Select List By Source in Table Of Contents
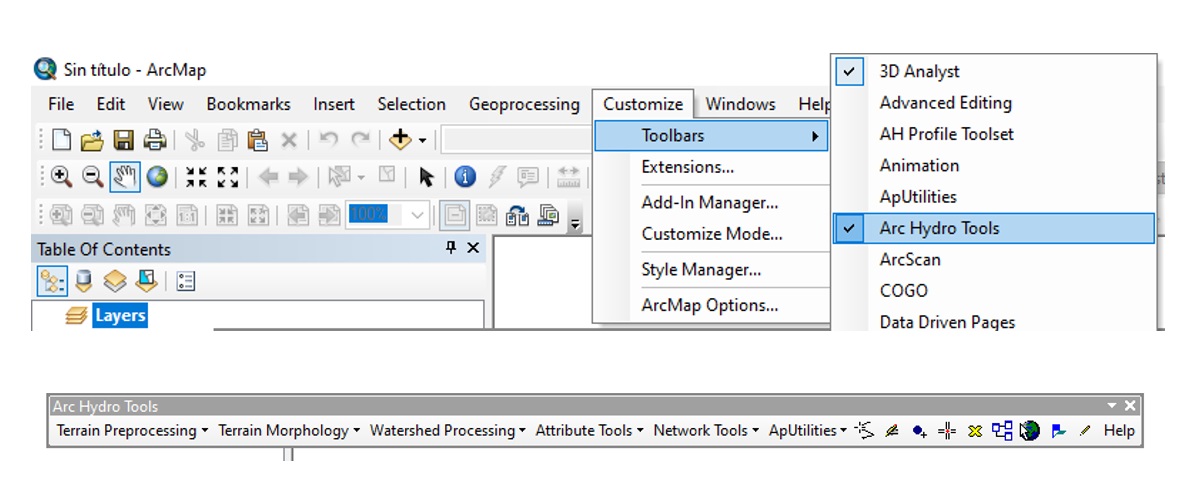The height and width of the screenshot is (485, 1179). 82,281
